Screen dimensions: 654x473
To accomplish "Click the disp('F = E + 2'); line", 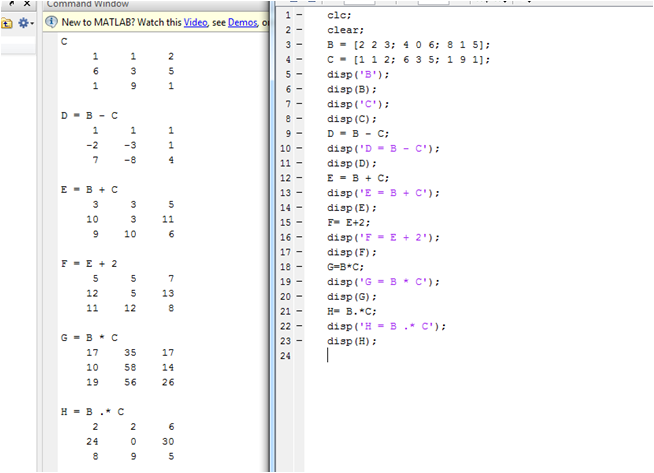I will (383, 237).
